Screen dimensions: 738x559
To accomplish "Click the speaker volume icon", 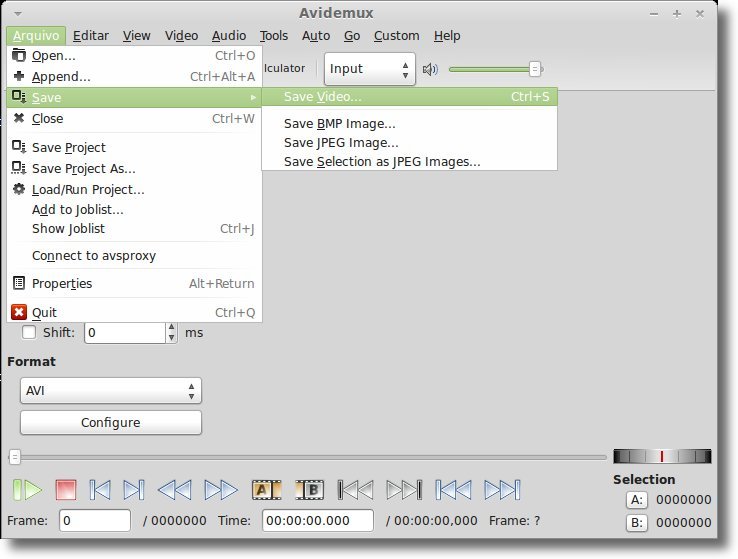I will click(x=430, y=70).
